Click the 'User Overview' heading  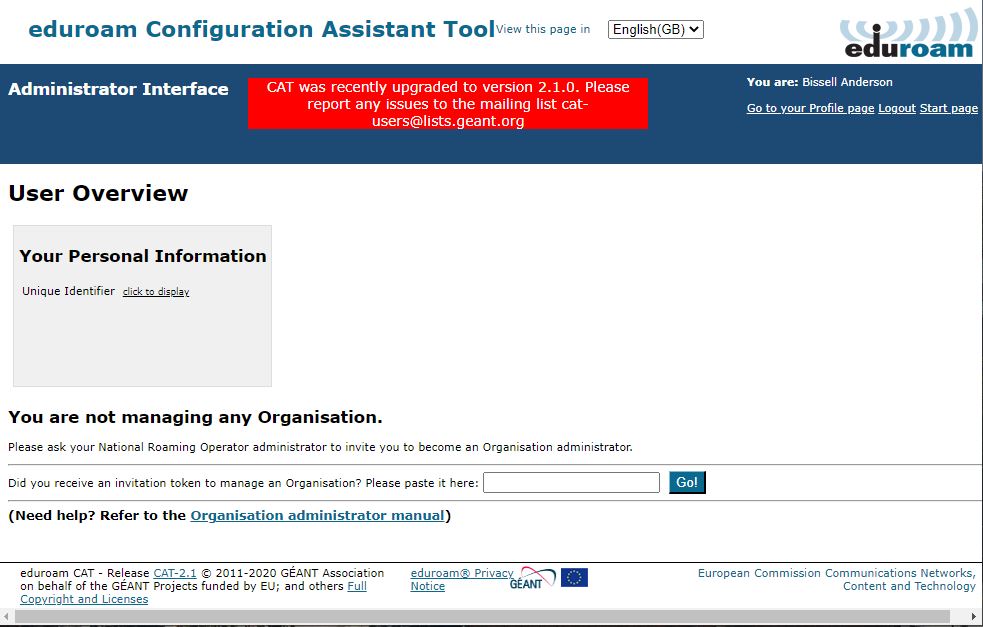[x=98, y=193]
